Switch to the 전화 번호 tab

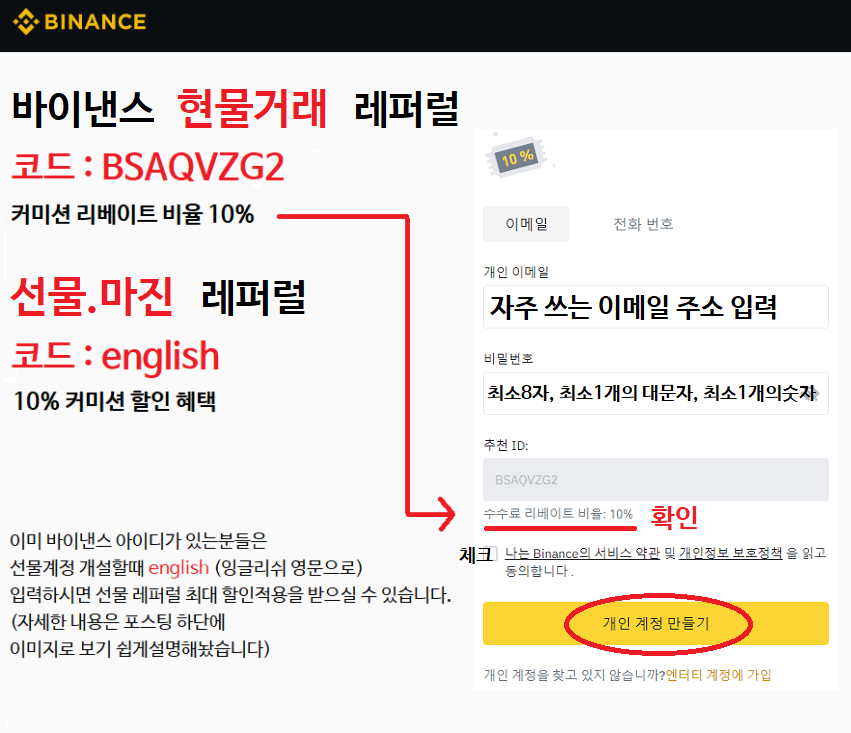pos(643,224)
